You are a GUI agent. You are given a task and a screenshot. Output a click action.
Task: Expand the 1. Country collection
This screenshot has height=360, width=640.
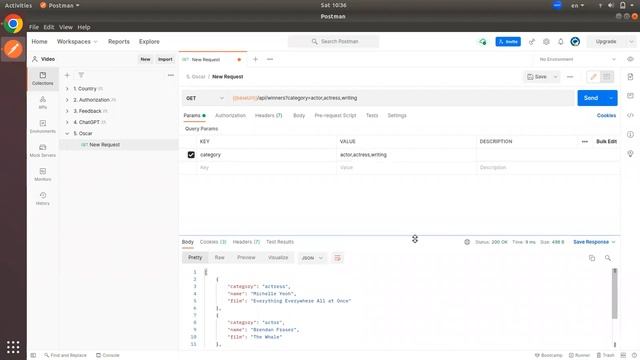67,89
